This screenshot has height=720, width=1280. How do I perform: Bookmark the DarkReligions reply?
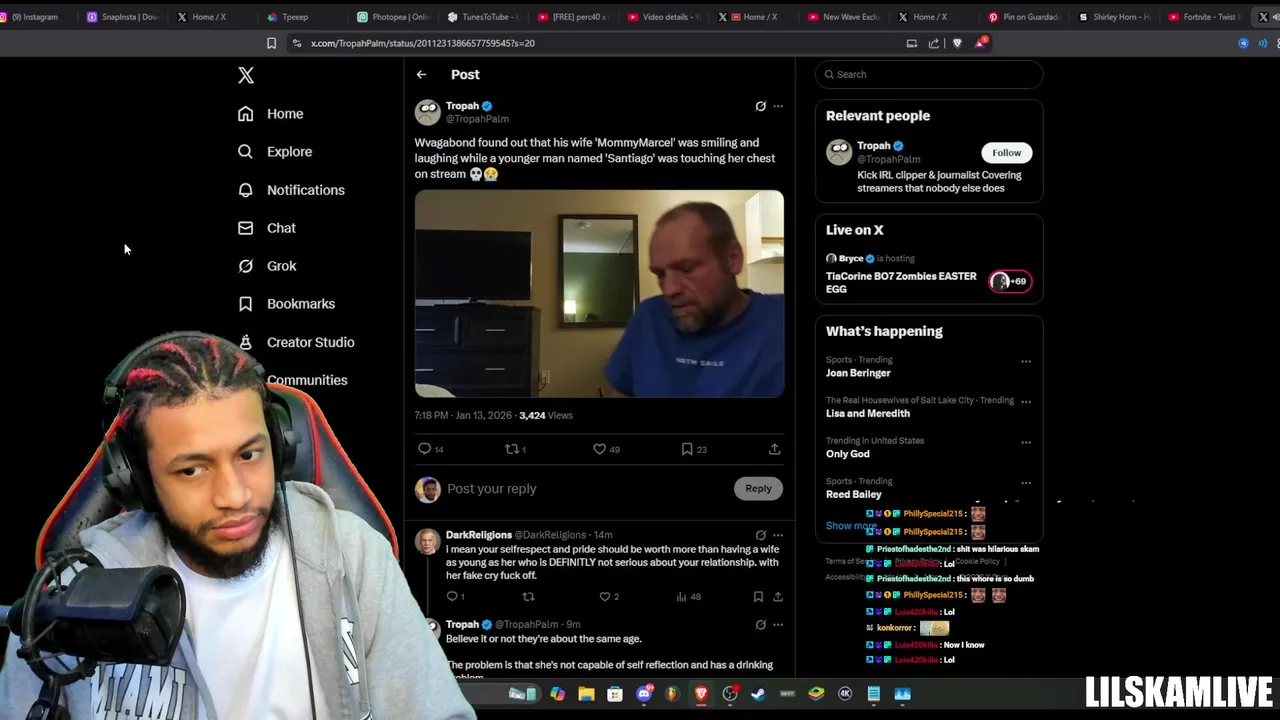click(758, 597)
